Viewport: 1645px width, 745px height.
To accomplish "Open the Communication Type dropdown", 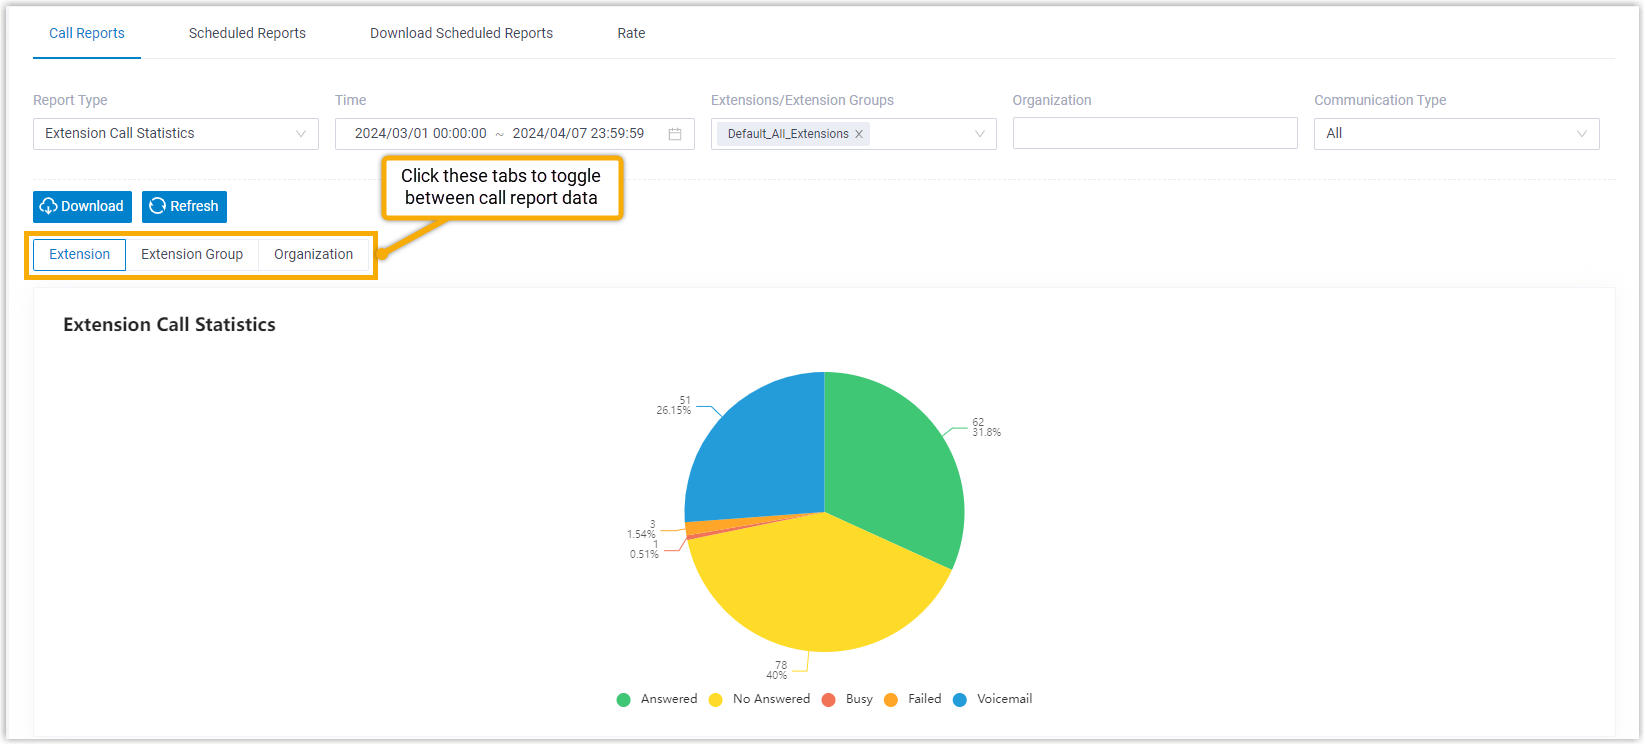I will pos(1456,134).
